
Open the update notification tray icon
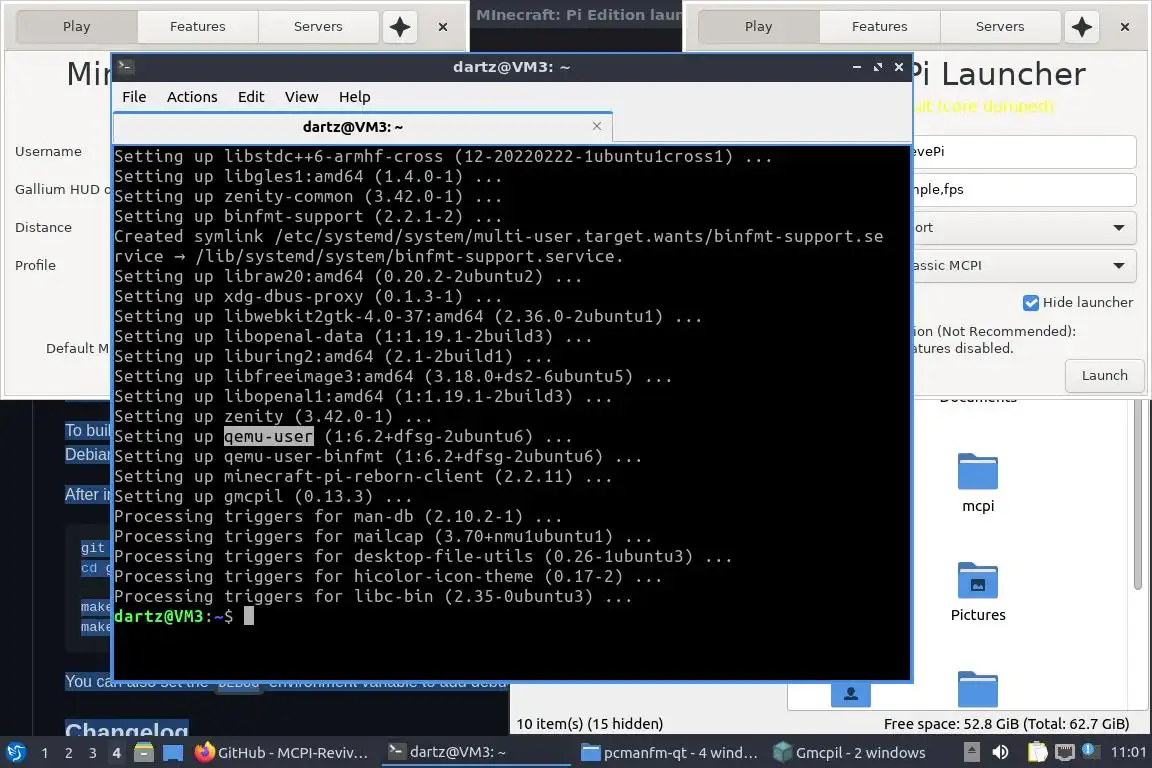click(1090, 751)
